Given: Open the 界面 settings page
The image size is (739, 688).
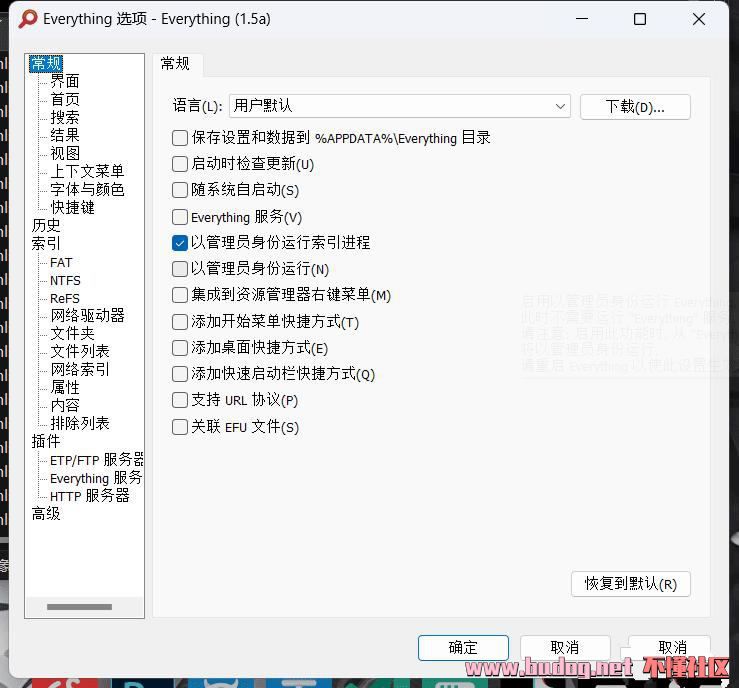Looking at the screenshot, I should click(x=65, y=81).
